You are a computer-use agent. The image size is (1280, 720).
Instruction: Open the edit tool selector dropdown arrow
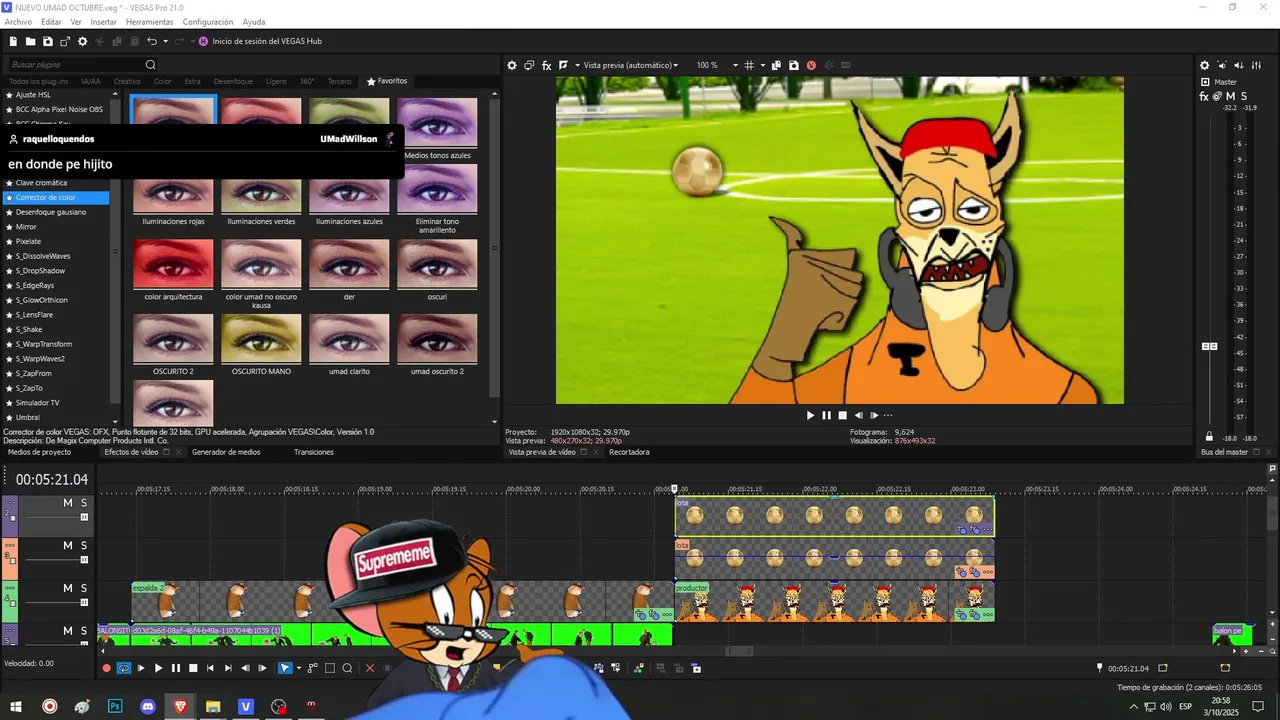(x=298, y=668)
